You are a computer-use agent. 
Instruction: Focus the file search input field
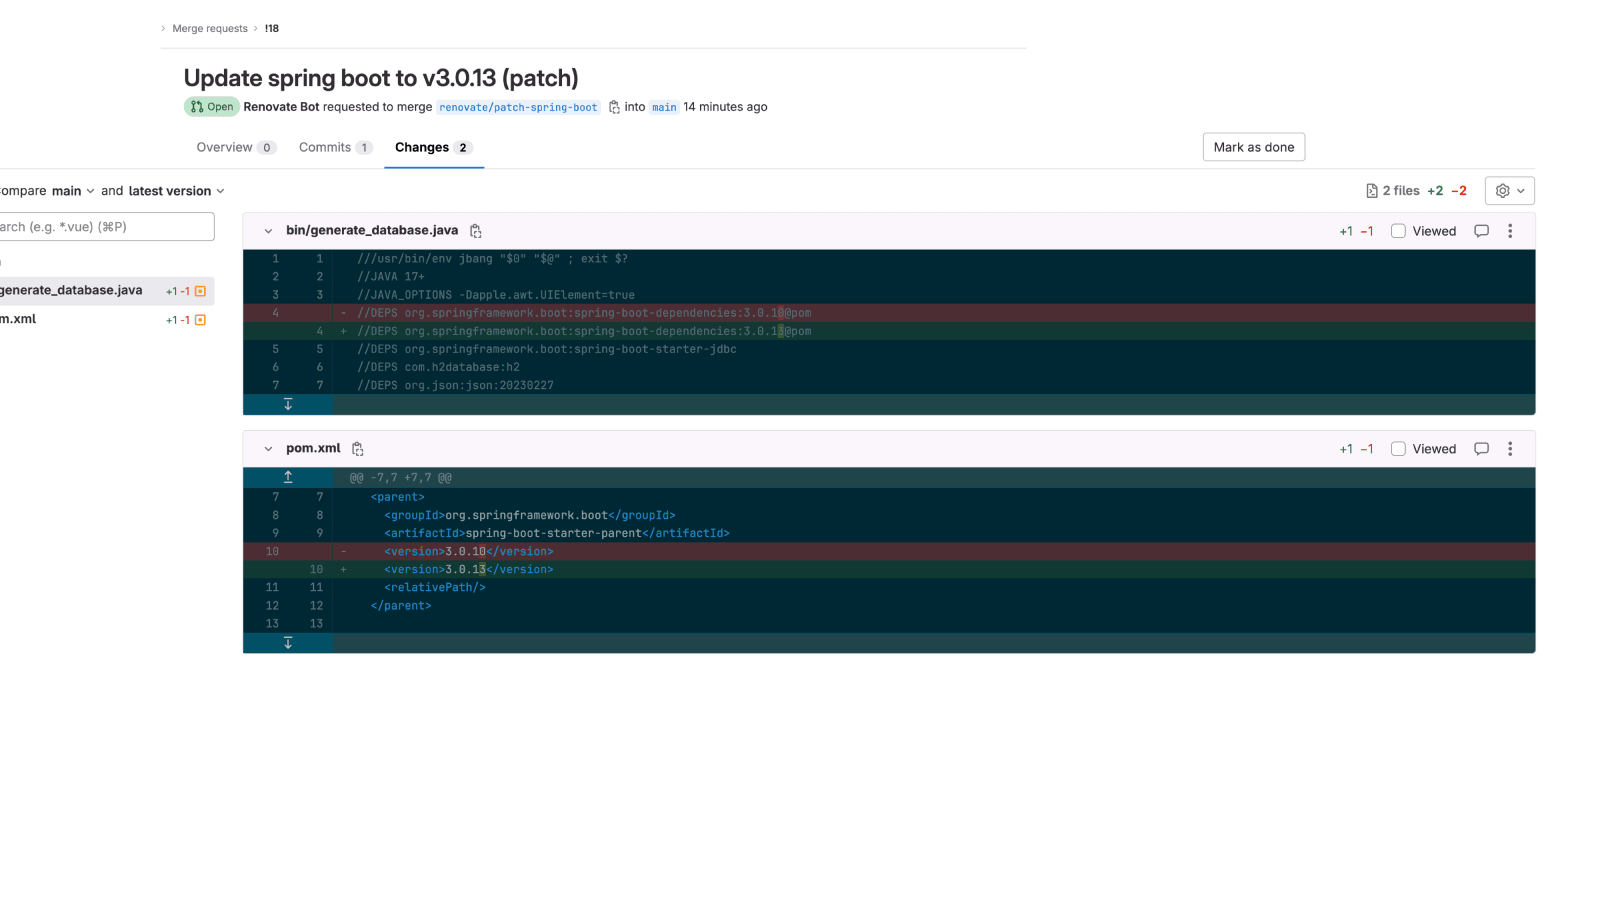point(105,227)
